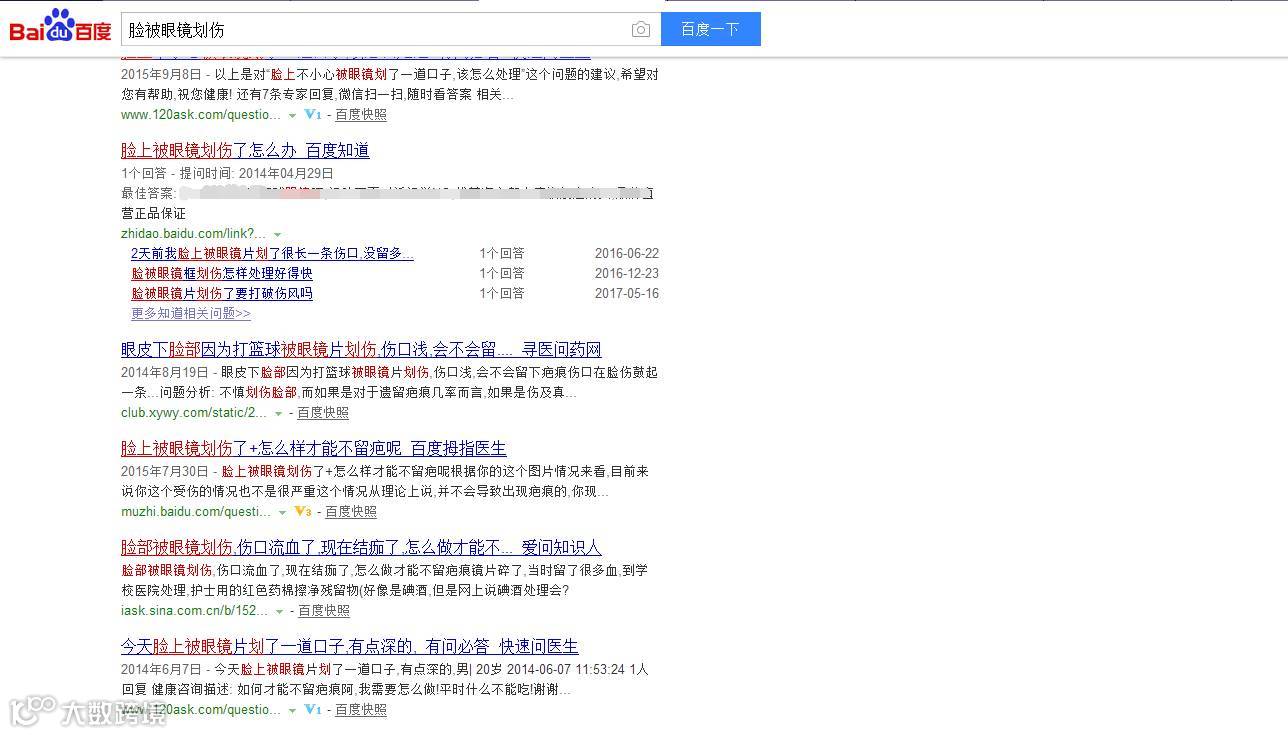Open 百度快照 for the 2014年6月7日 result
The width and height of the screenshot is (1288, 735).
(361, 709)
